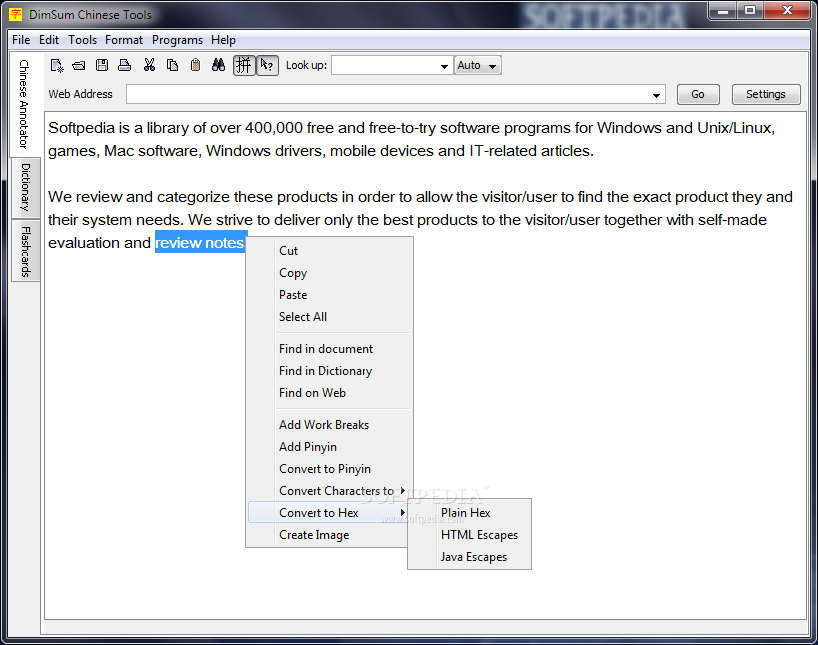Choose Add Pinyin from context menu
Image resolution: width=818 pixels, height=645 pixels.
[330, 447]
